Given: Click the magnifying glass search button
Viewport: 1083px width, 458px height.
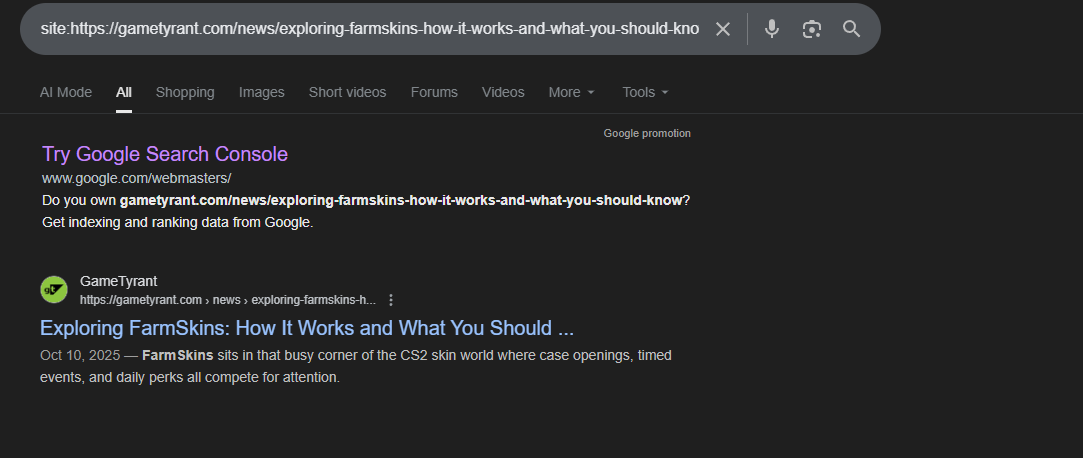Looking at the screenshot, I should (x=851, y=29).
